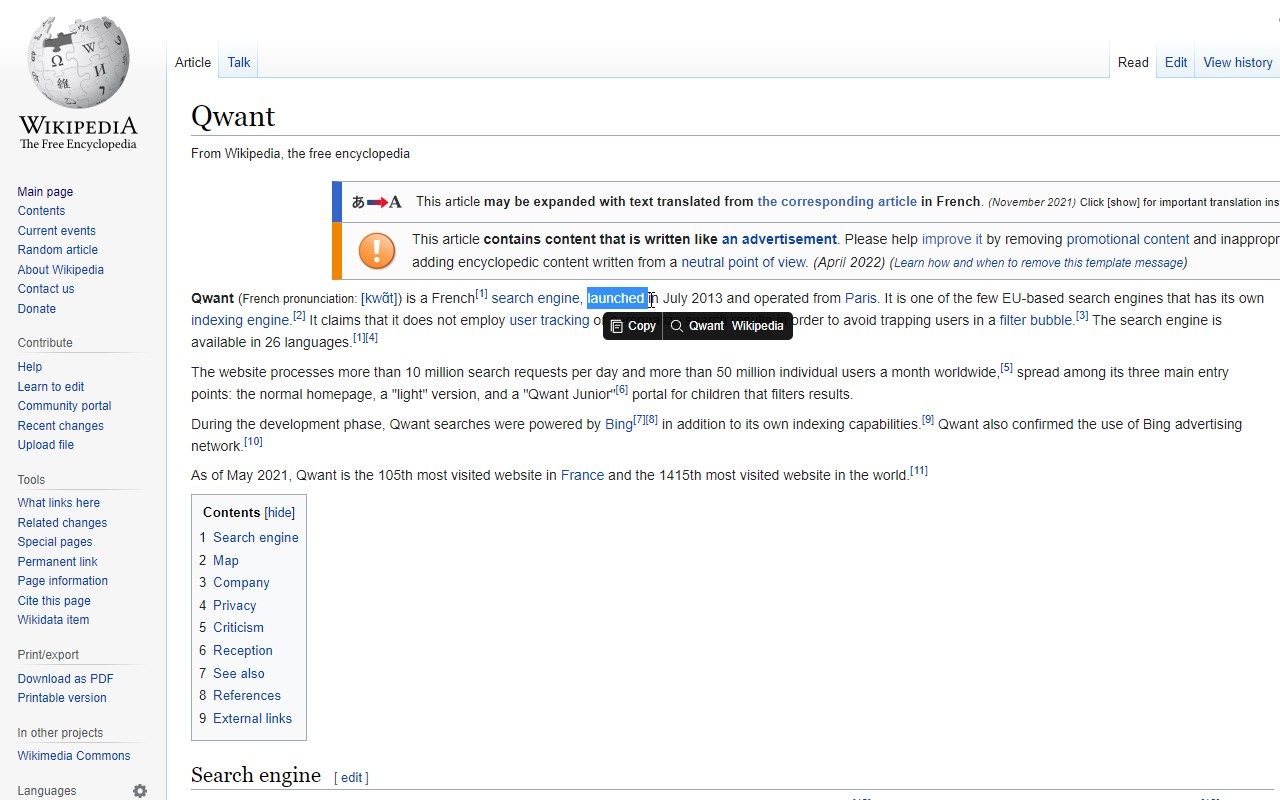The image size is (1280, 800).
Task: Open Page information
Action: tap(63, 581)
